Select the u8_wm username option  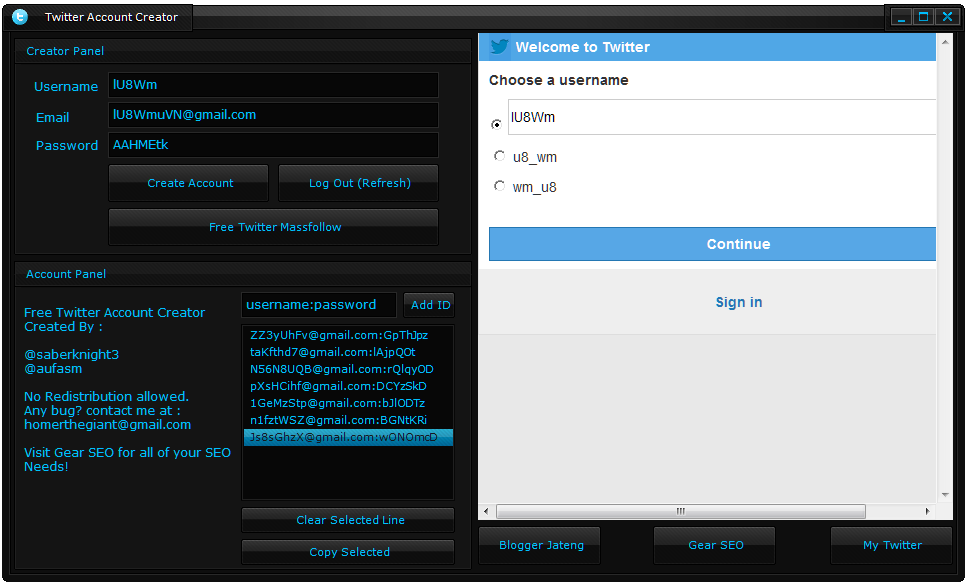pos(499,156)
